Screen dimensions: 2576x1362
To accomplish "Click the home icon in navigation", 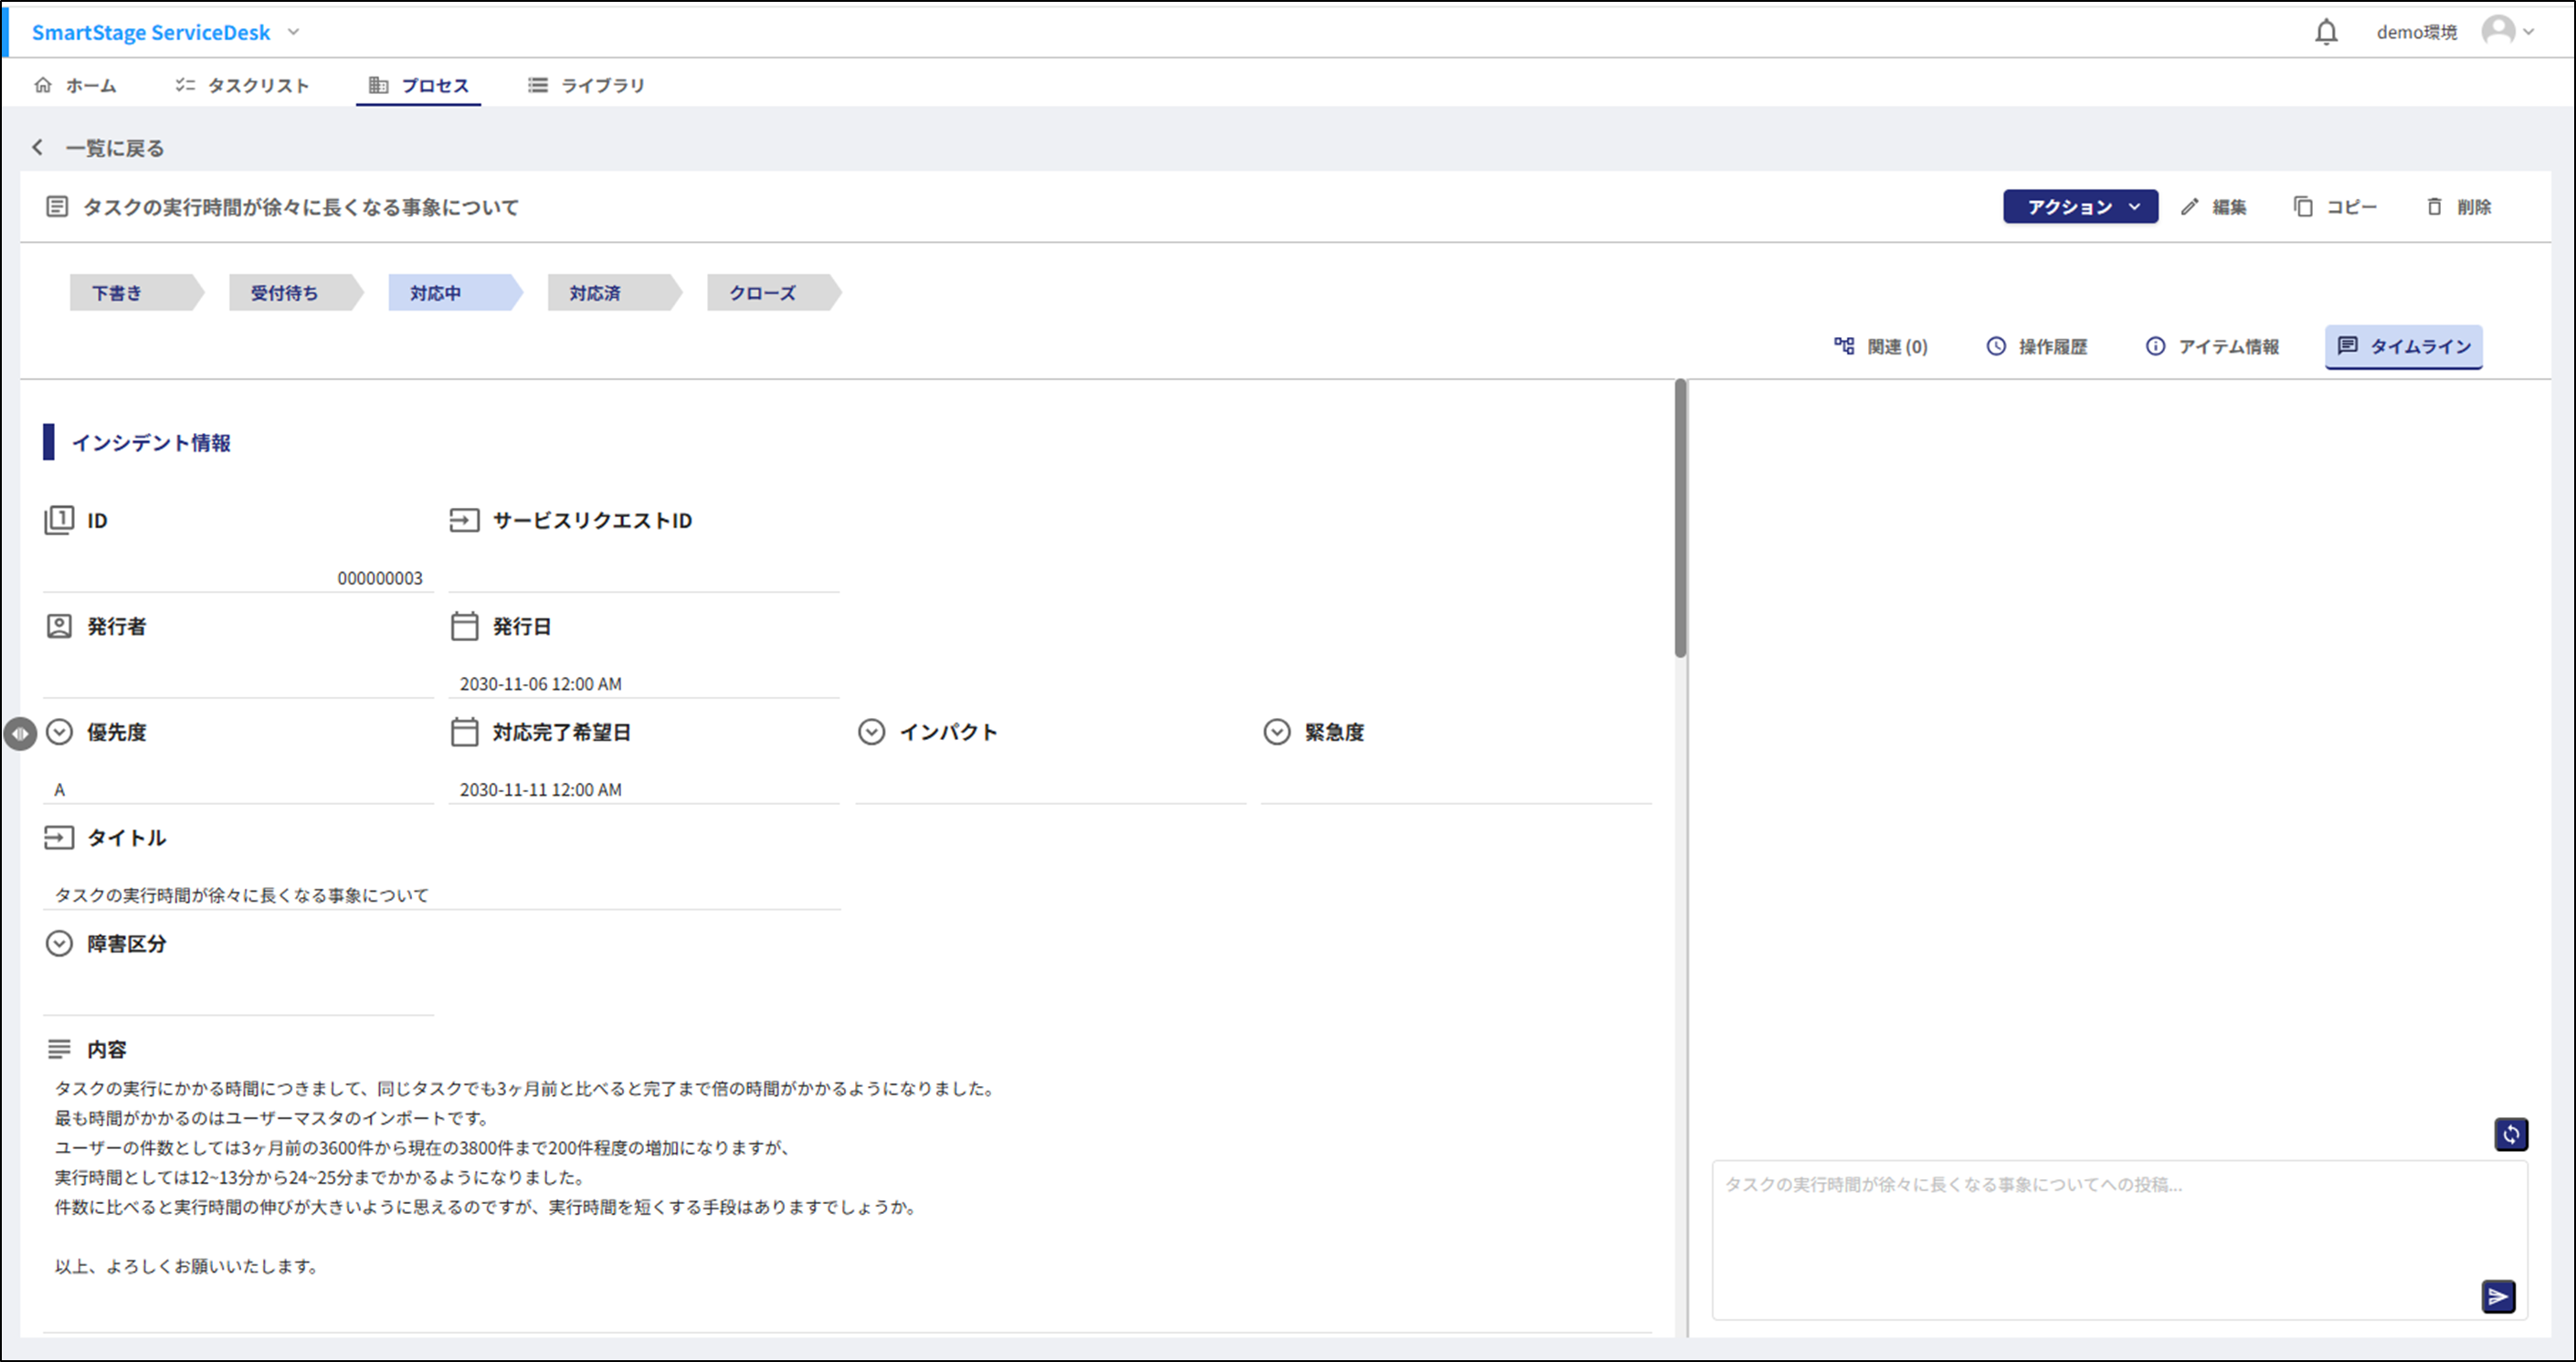I will pyautogui.click(x=42, y=85).
